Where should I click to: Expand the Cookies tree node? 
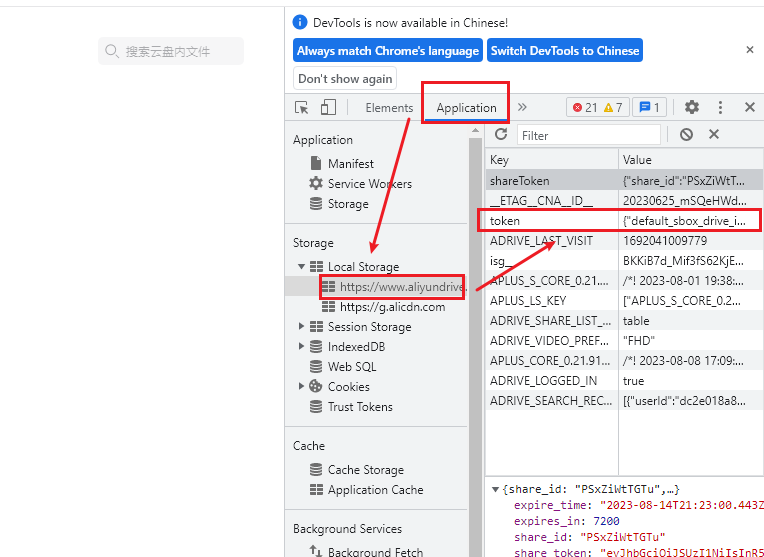point(302,386)
